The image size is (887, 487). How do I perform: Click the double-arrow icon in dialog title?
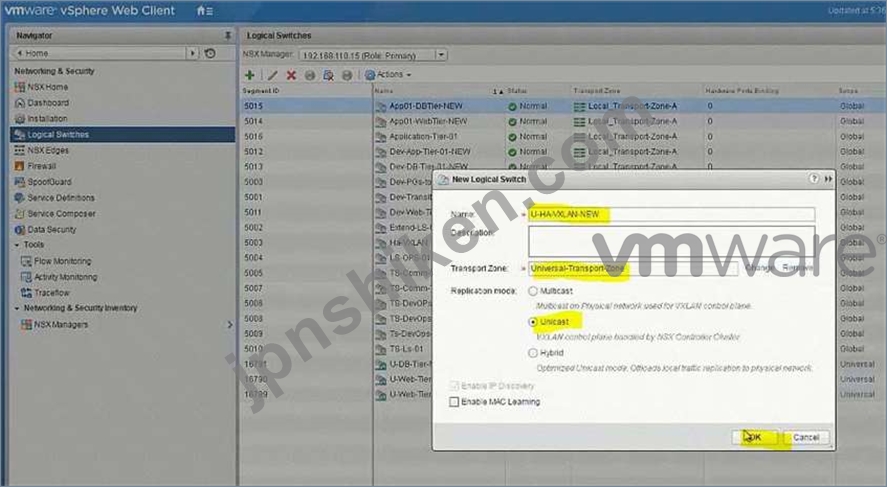point(828,179)
